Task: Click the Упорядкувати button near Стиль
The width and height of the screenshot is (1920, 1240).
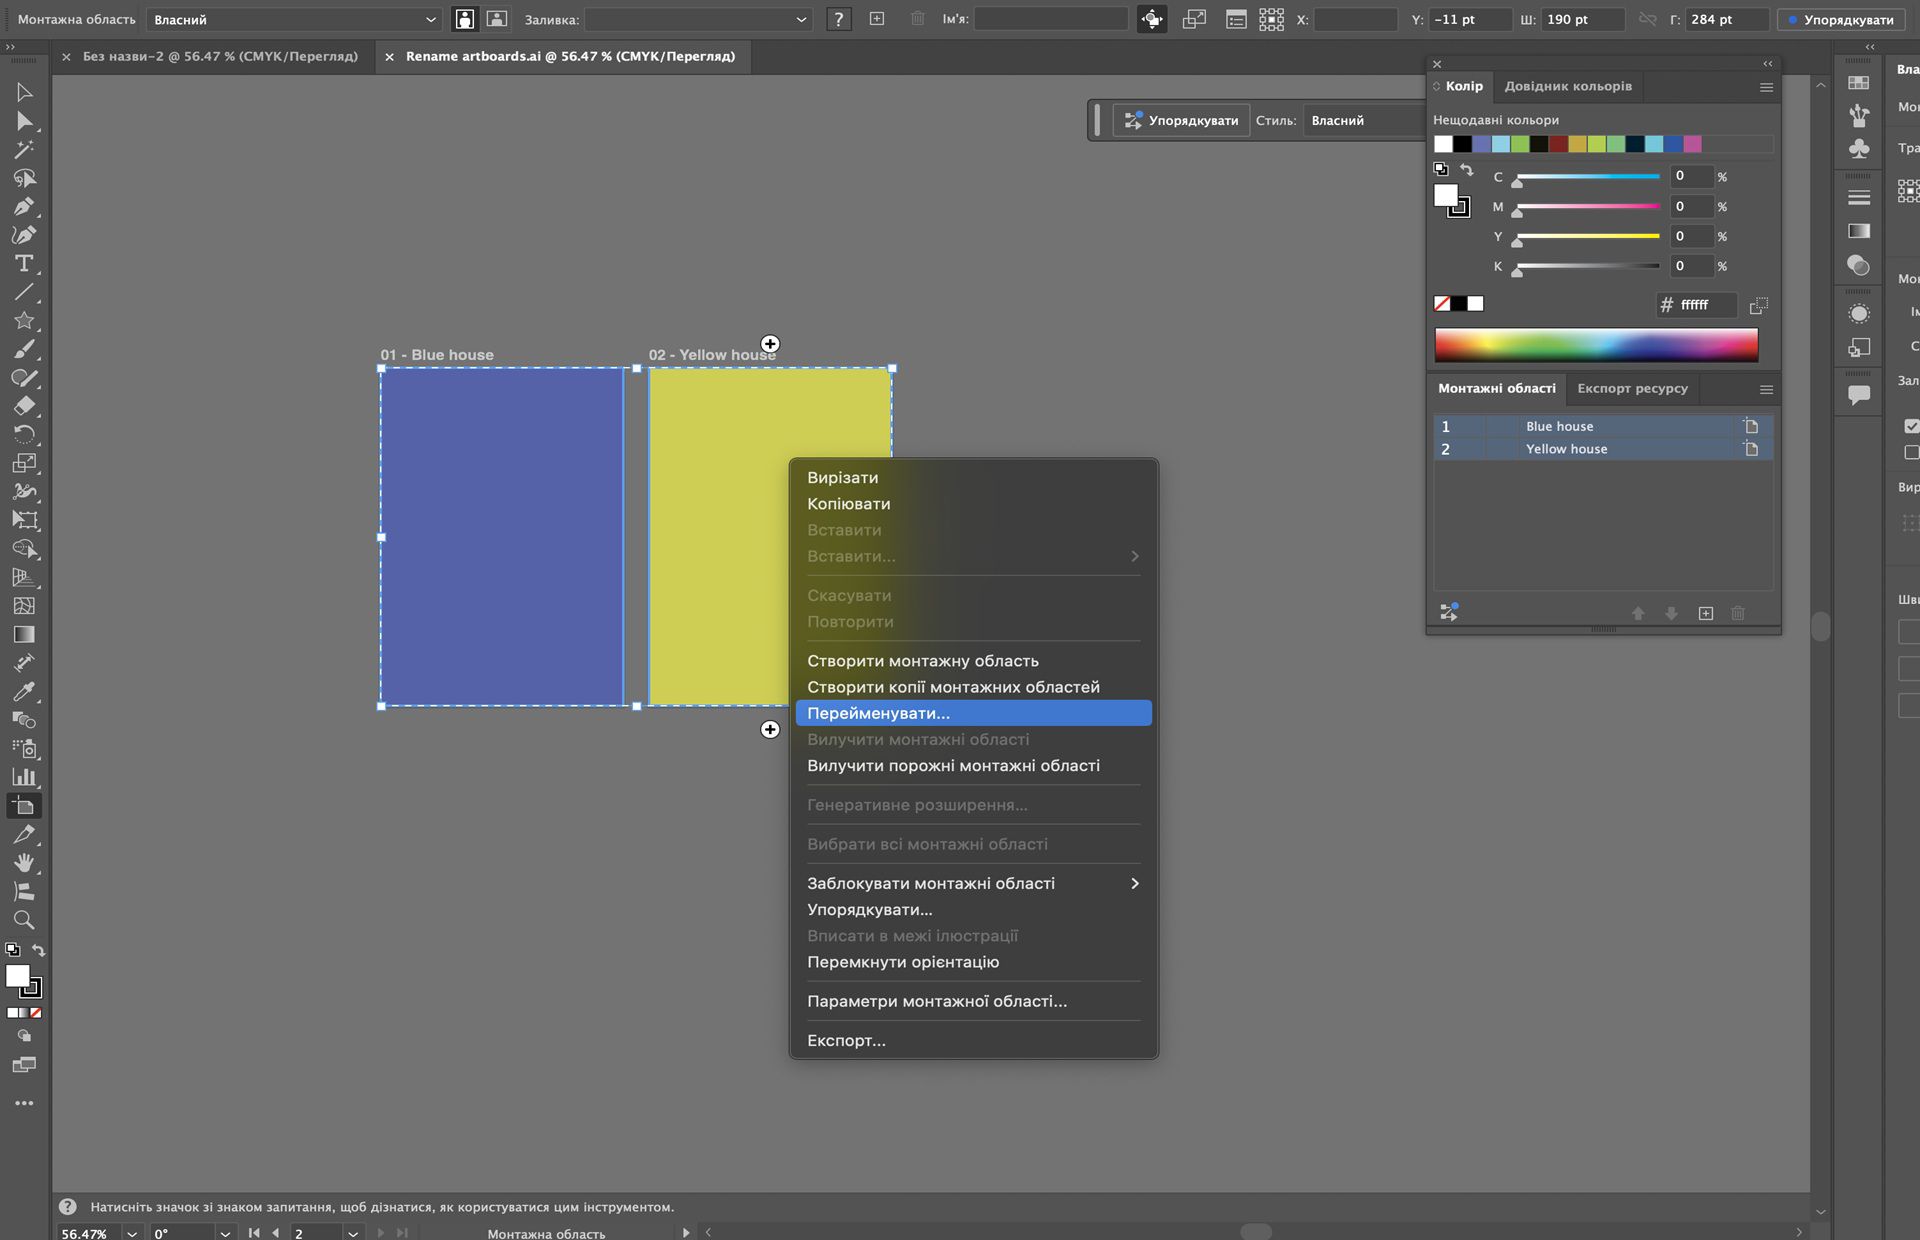Action: tap(1181, 120)
